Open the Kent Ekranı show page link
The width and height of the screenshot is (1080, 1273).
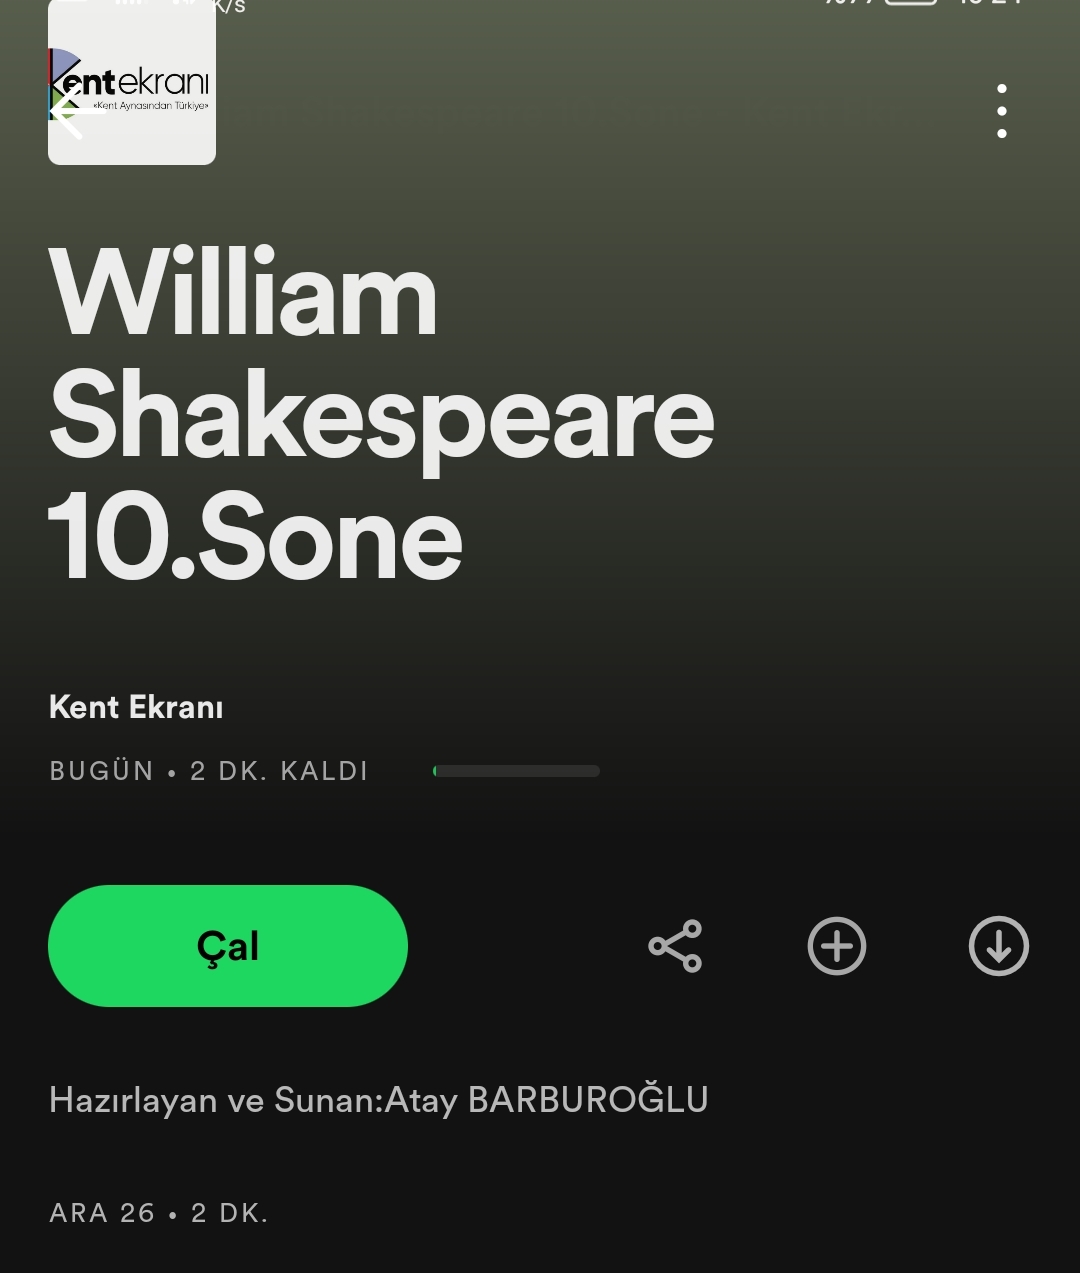tap(136, 707)
